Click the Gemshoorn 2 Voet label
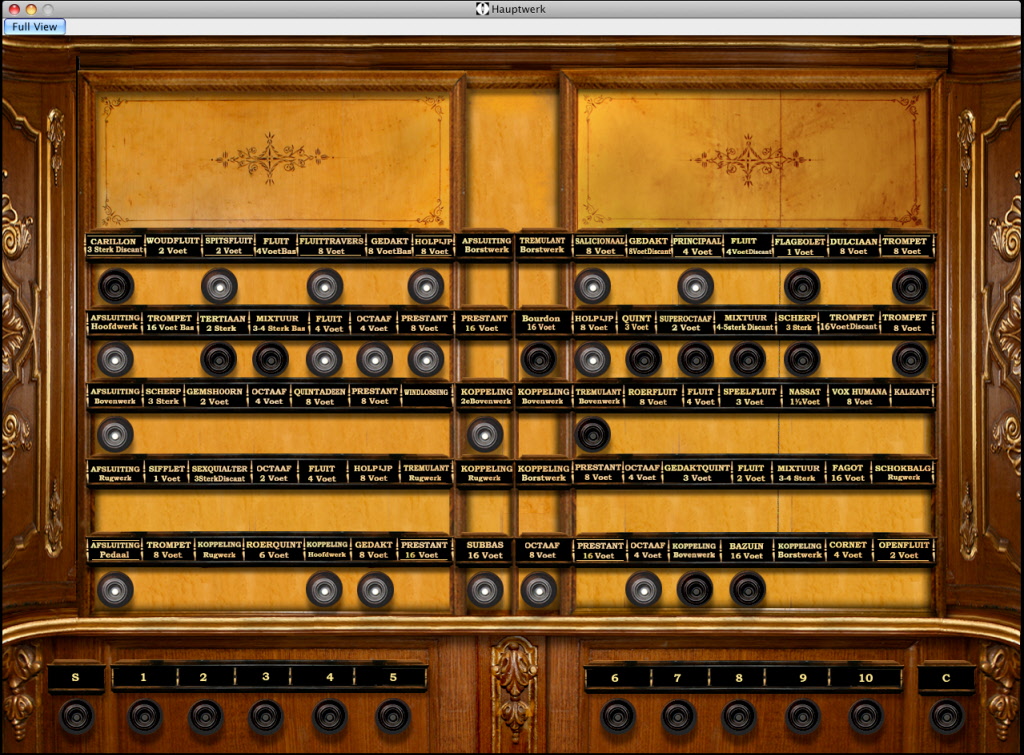This screenshot has height=755, width=1024. pos(214,396)
